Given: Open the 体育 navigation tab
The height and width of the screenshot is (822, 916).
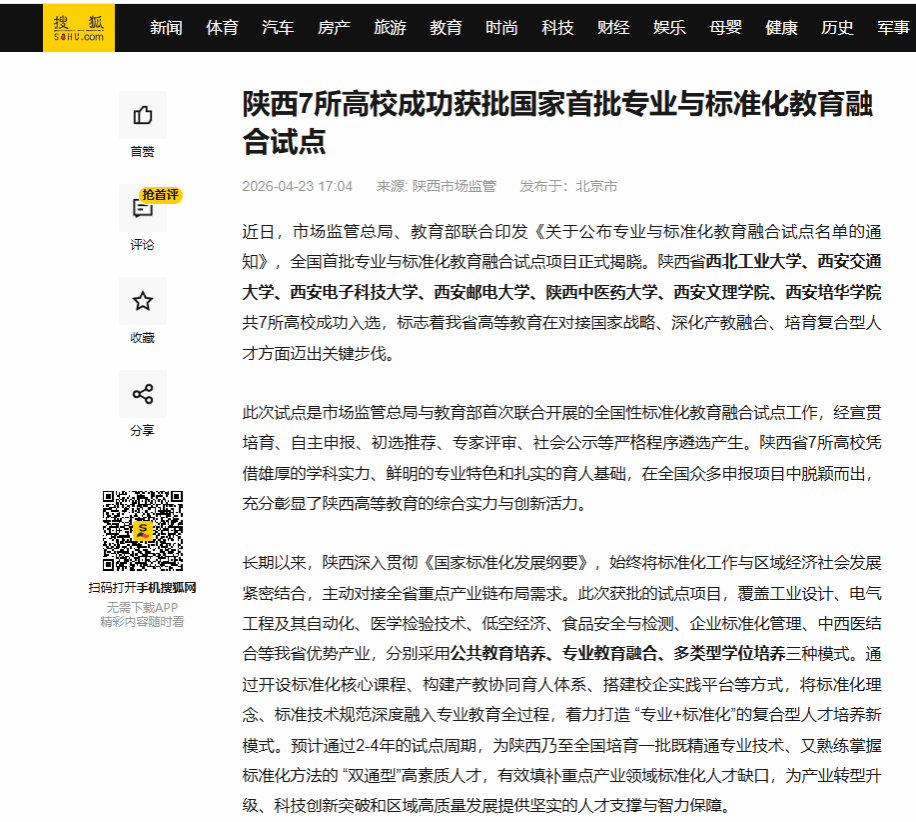Looking at the screenshot, I should [x=222, y=27].
